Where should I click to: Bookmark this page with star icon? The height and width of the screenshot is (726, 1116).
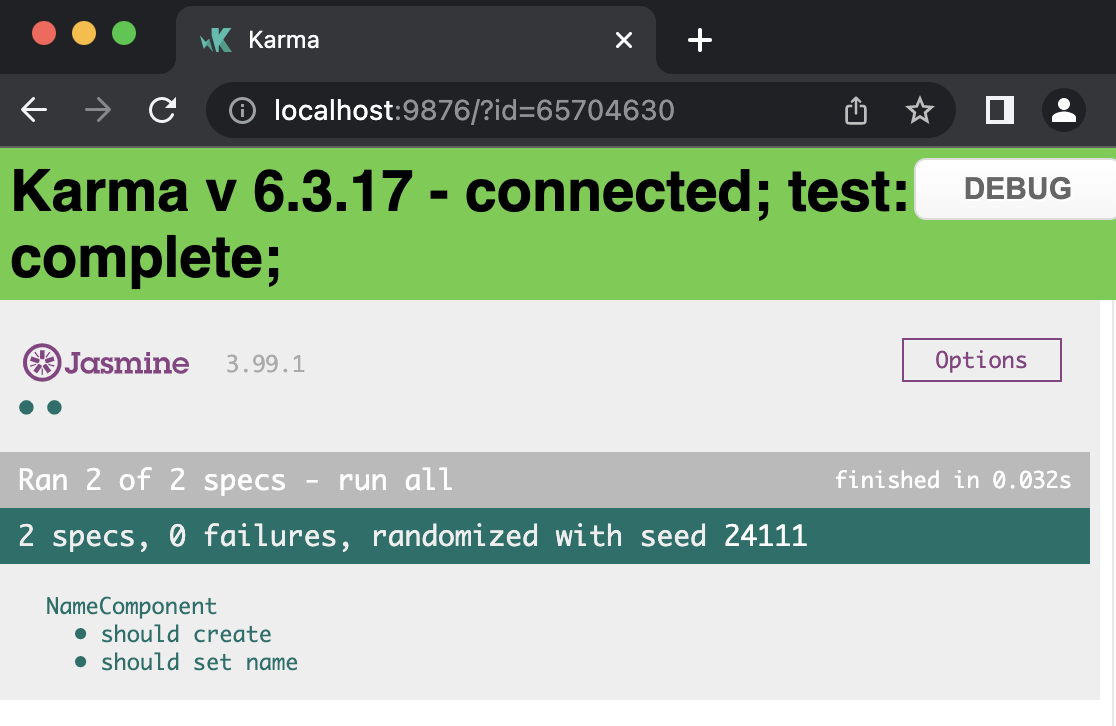tap(919, 111)
